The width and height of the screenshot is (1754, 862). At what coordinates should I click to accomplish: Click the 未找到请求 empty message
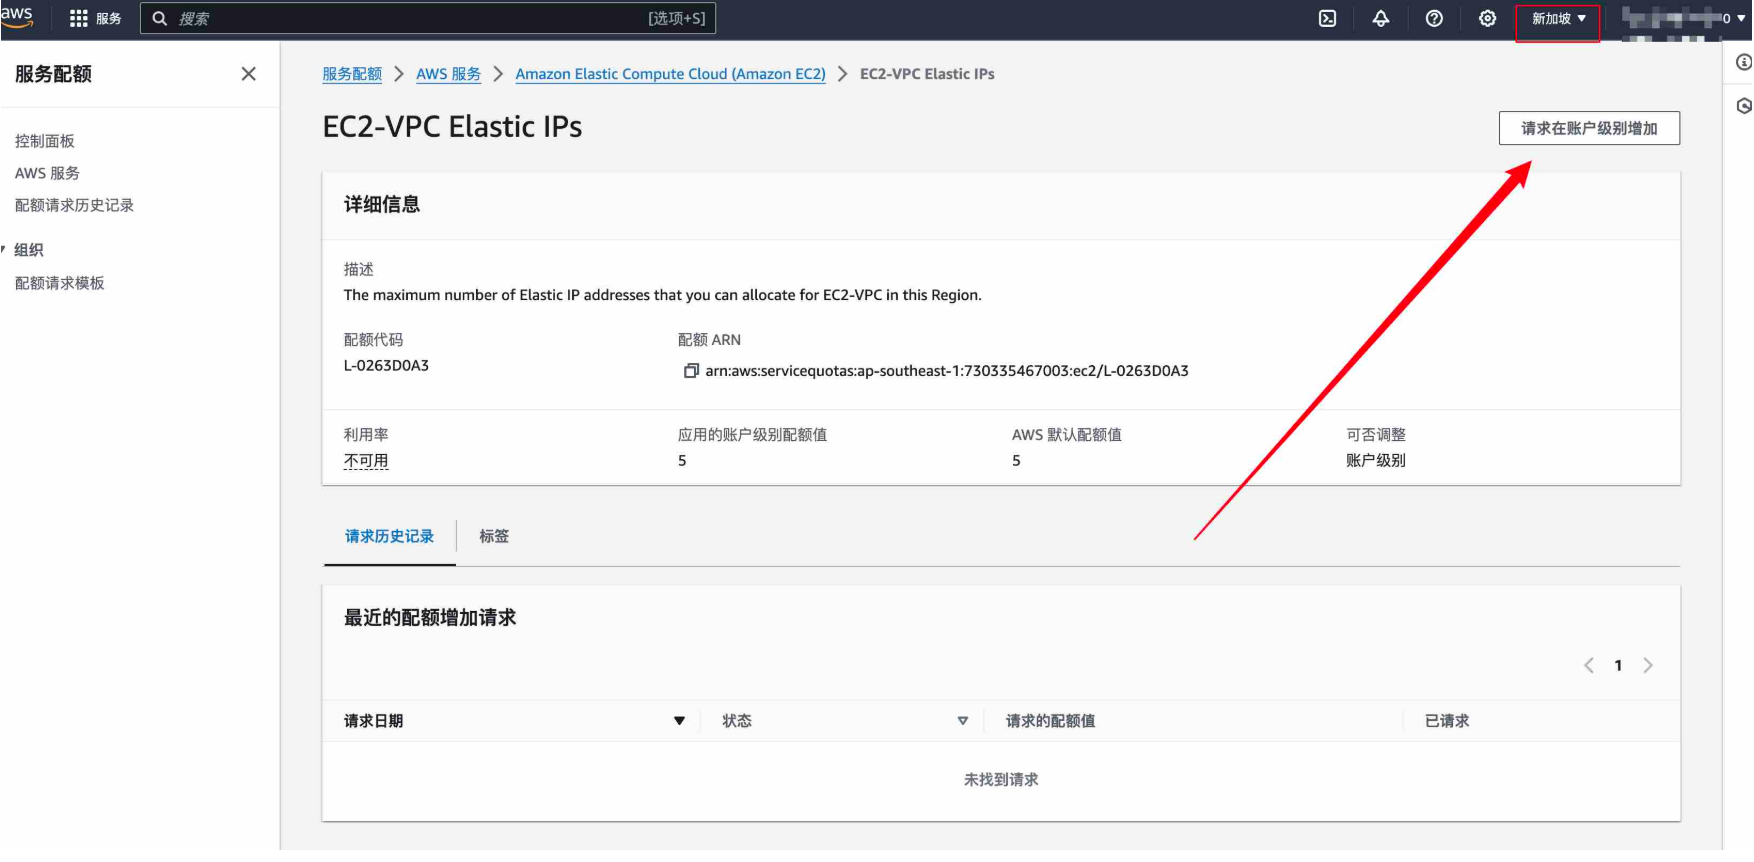coord(1001,780)
